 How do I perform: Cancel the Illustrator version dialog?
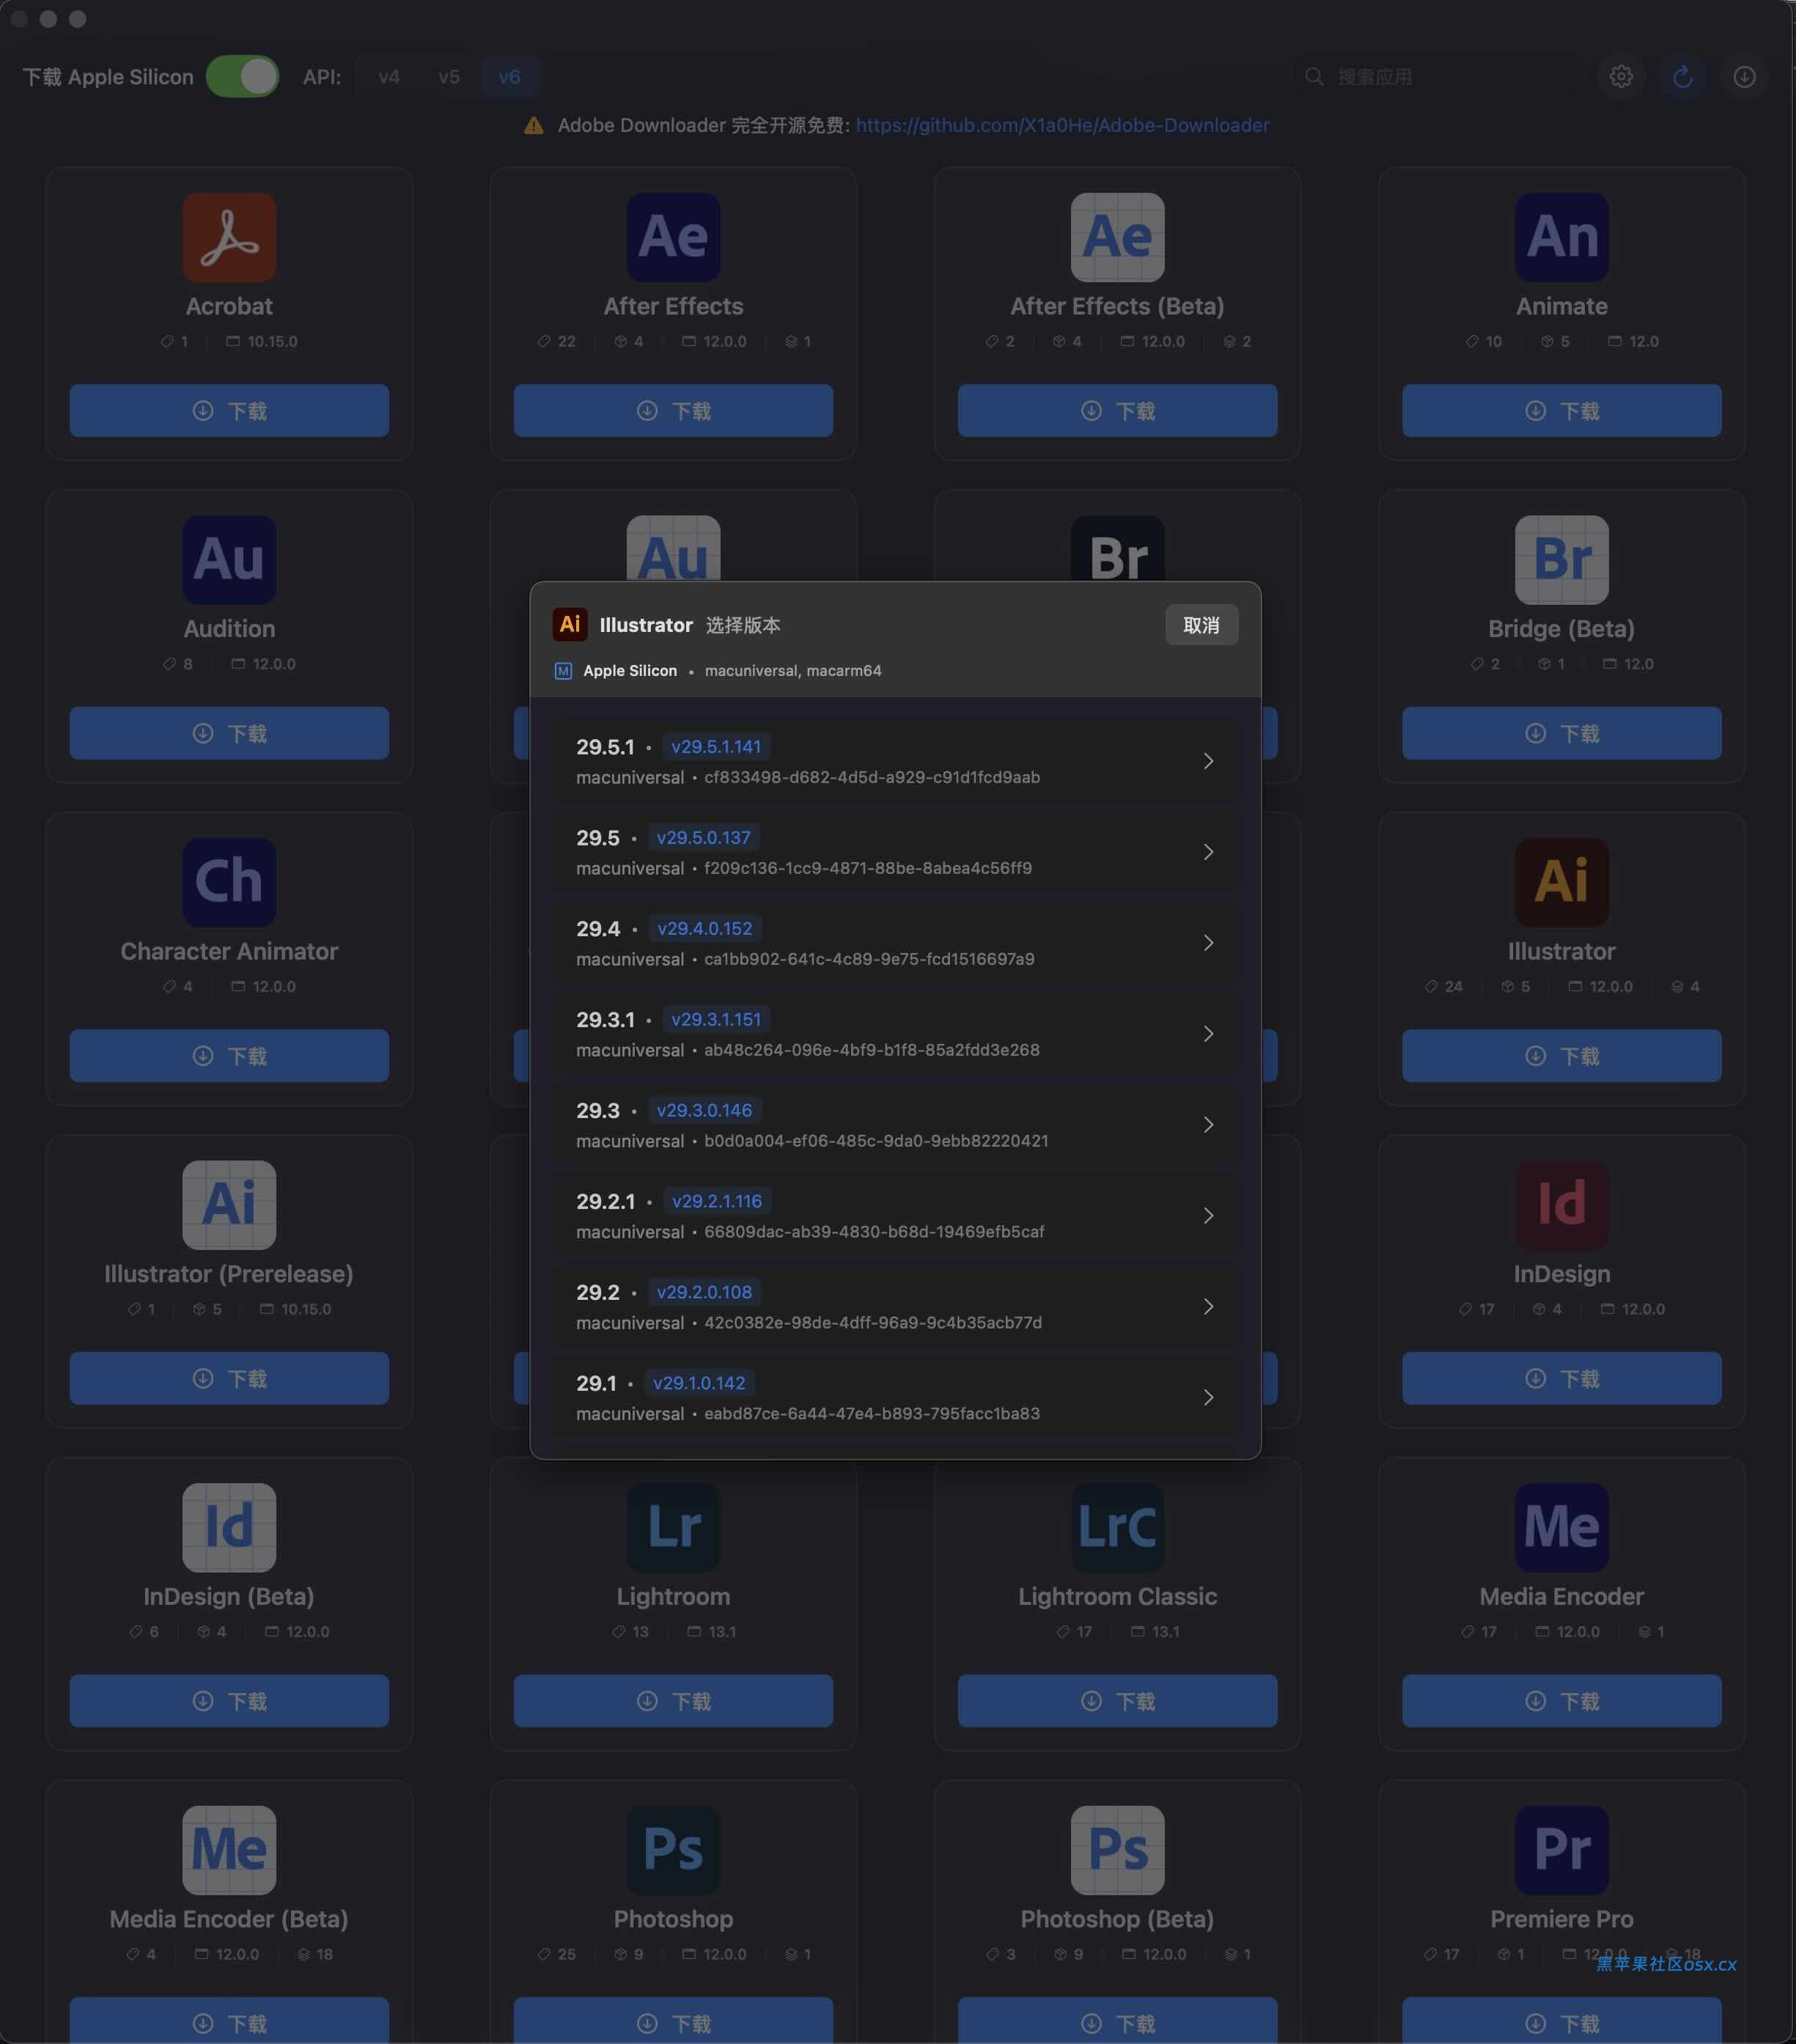1201,625
